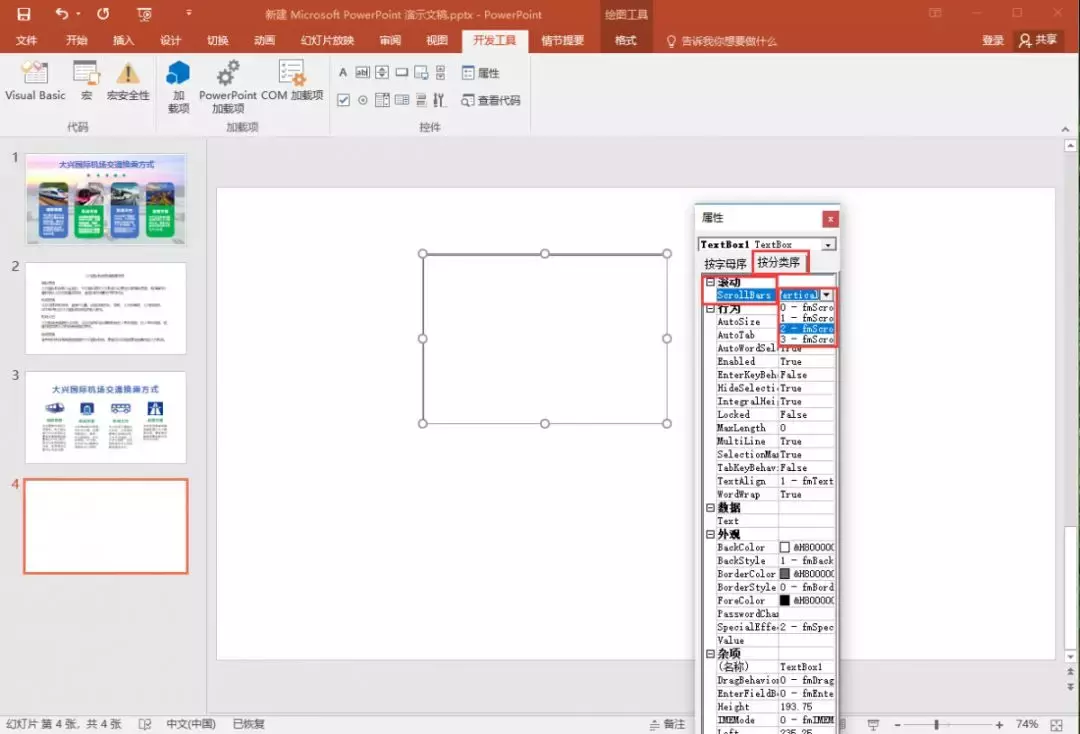Click the 属性 properties ribbon button
The image size is (1080, 734).
pos(481,73)
